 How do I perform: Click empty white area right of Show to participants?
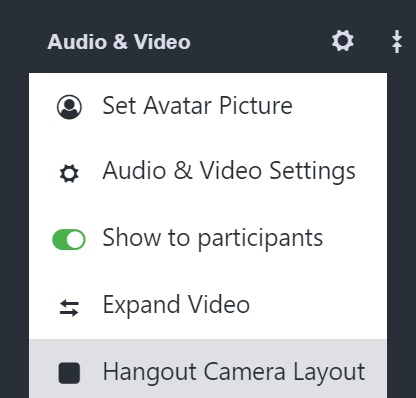(355, 239)
